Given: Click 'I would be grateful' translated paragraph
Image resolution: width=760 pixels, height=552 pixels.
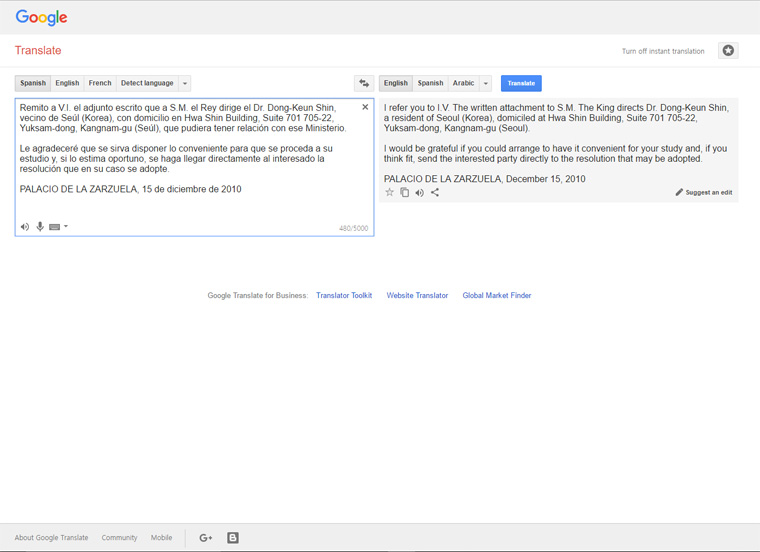Looking at the screenshot, I should click(555, 154).
